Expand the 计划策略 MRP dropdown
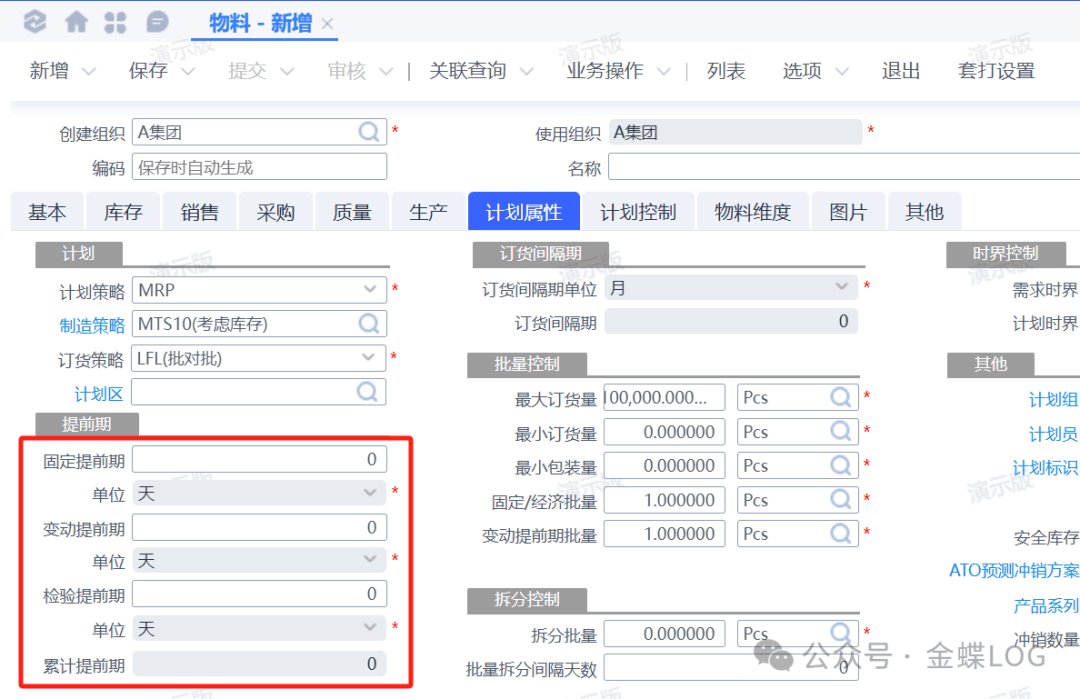 pyautogui.click(x=370, y=290)
